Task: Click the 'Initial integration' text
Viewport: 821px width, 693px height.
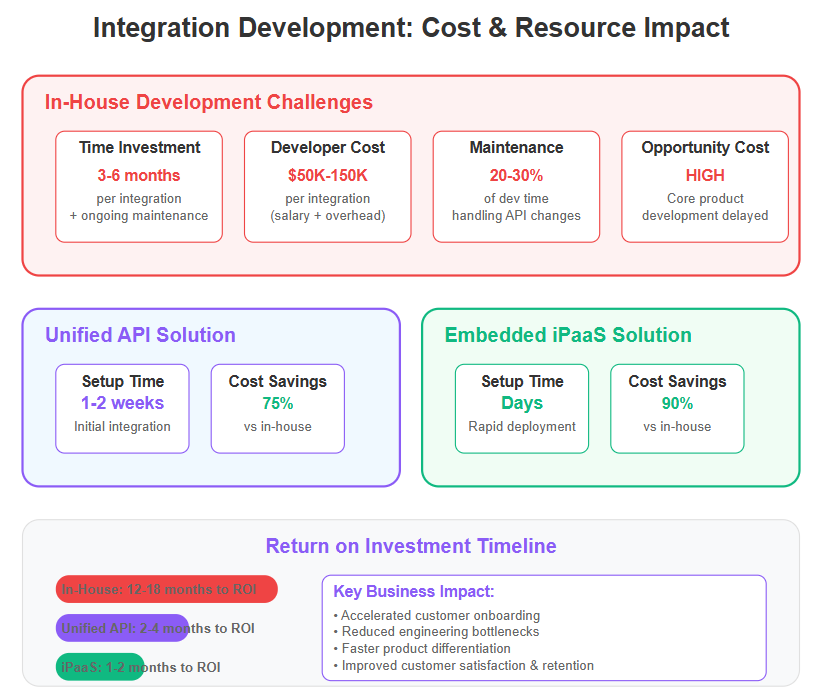Action: 123,427
